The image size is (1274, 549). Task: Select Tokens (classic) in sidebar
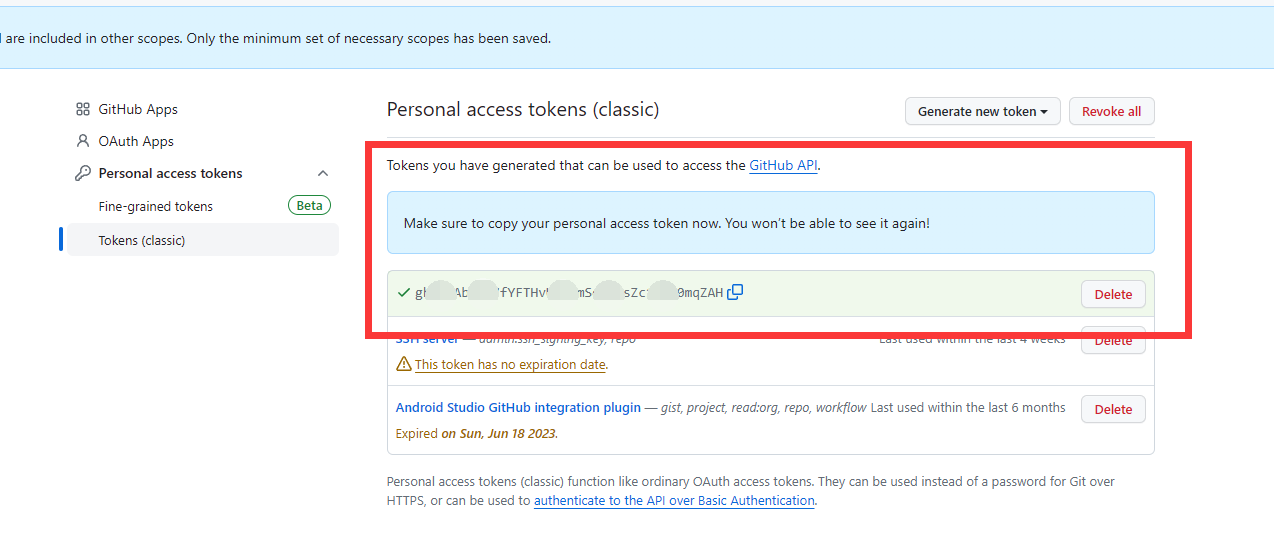[x=142, y=240]
